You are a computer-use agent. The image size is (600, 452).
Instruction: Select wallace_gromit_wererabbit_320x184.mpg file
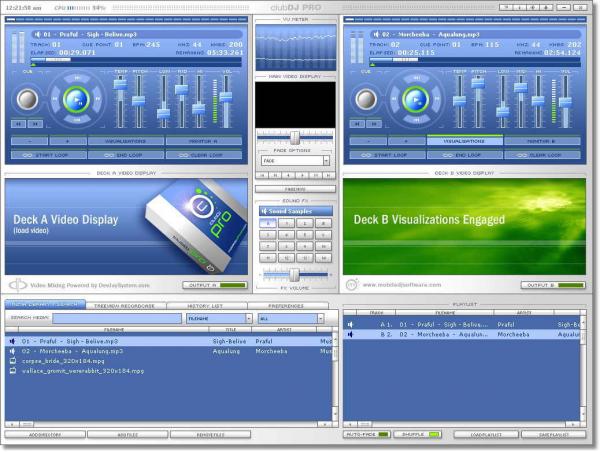click(x=168, y=371)
